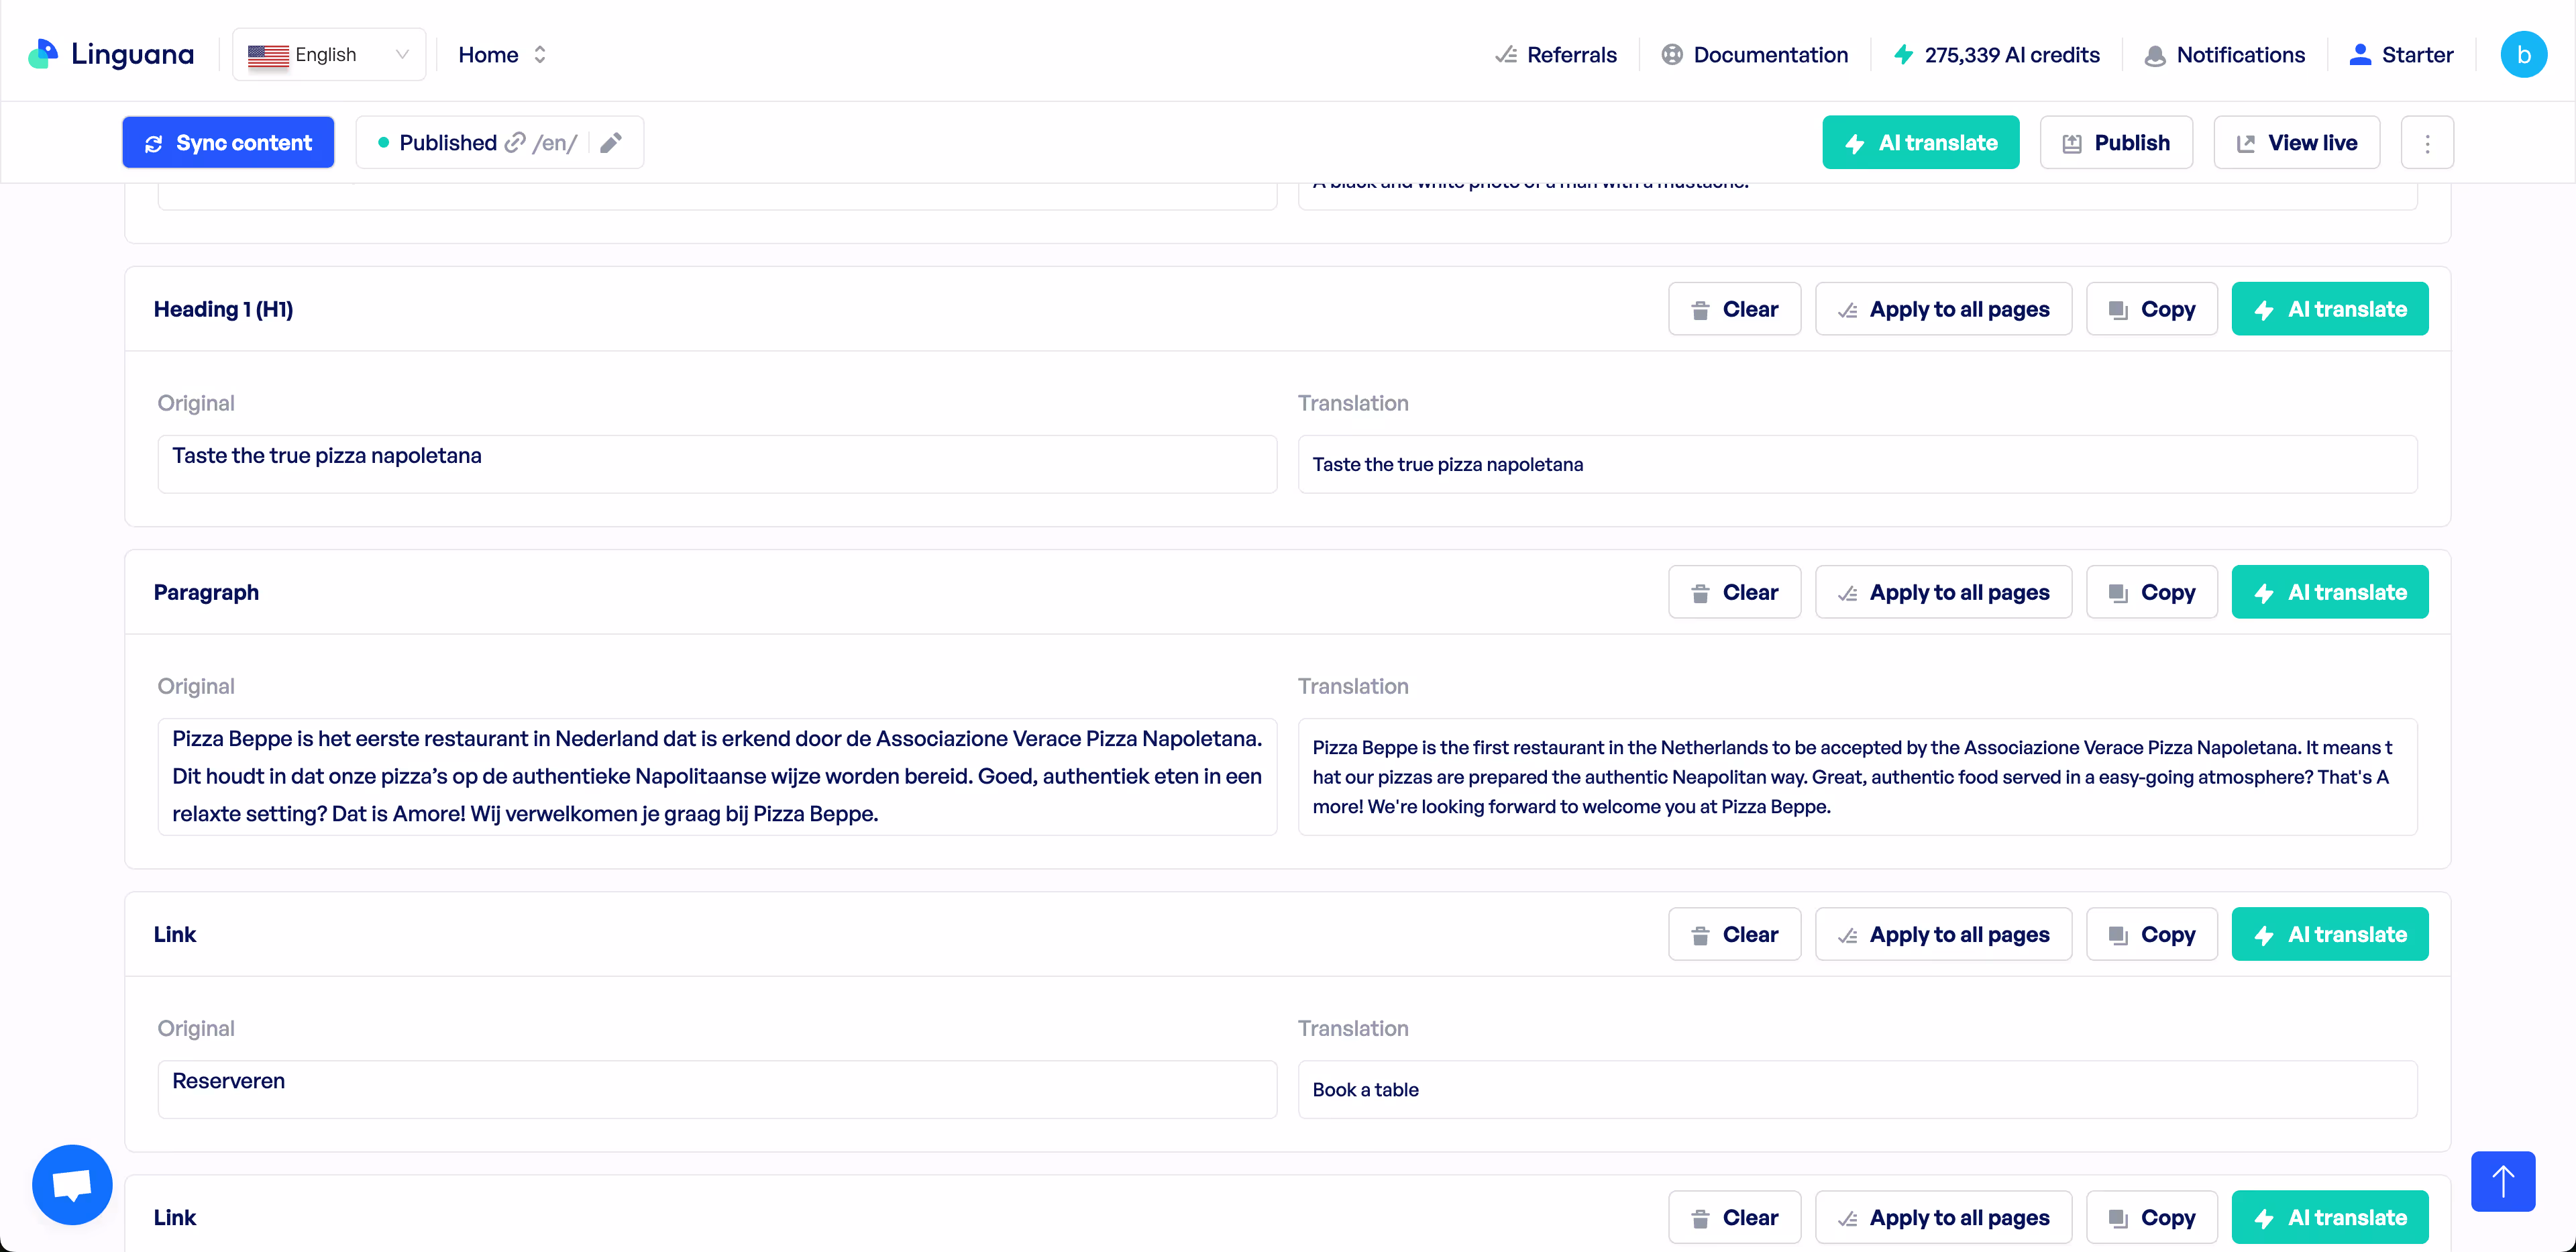Copy the Heading 1 original text
2576x1252 pixels.
pos(2151,309)
